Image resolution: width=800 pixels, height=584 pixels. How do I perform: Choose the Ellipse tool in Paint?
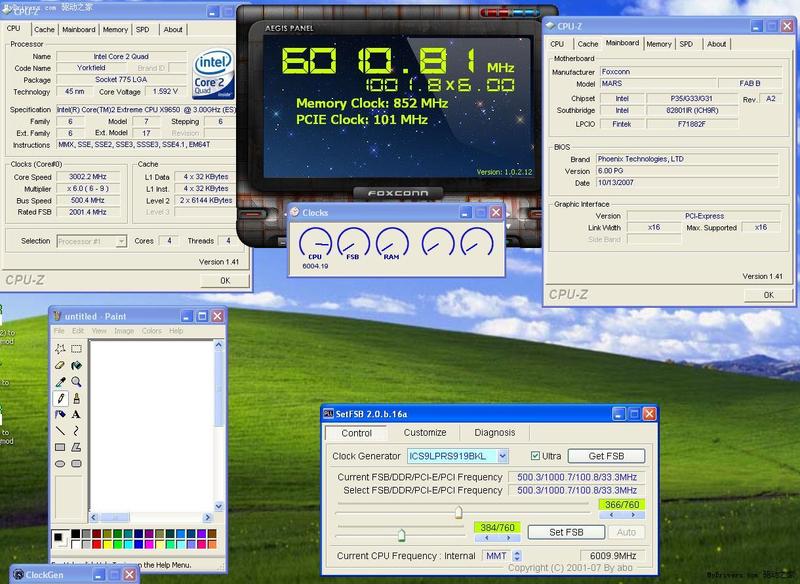coord(60,464)
